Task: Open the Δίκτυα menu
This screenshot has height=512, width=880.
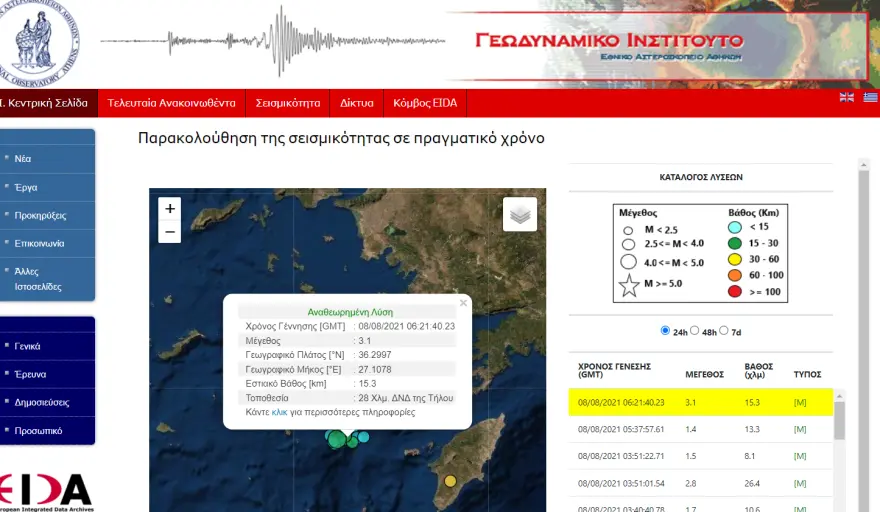Action: click(356, 103)
